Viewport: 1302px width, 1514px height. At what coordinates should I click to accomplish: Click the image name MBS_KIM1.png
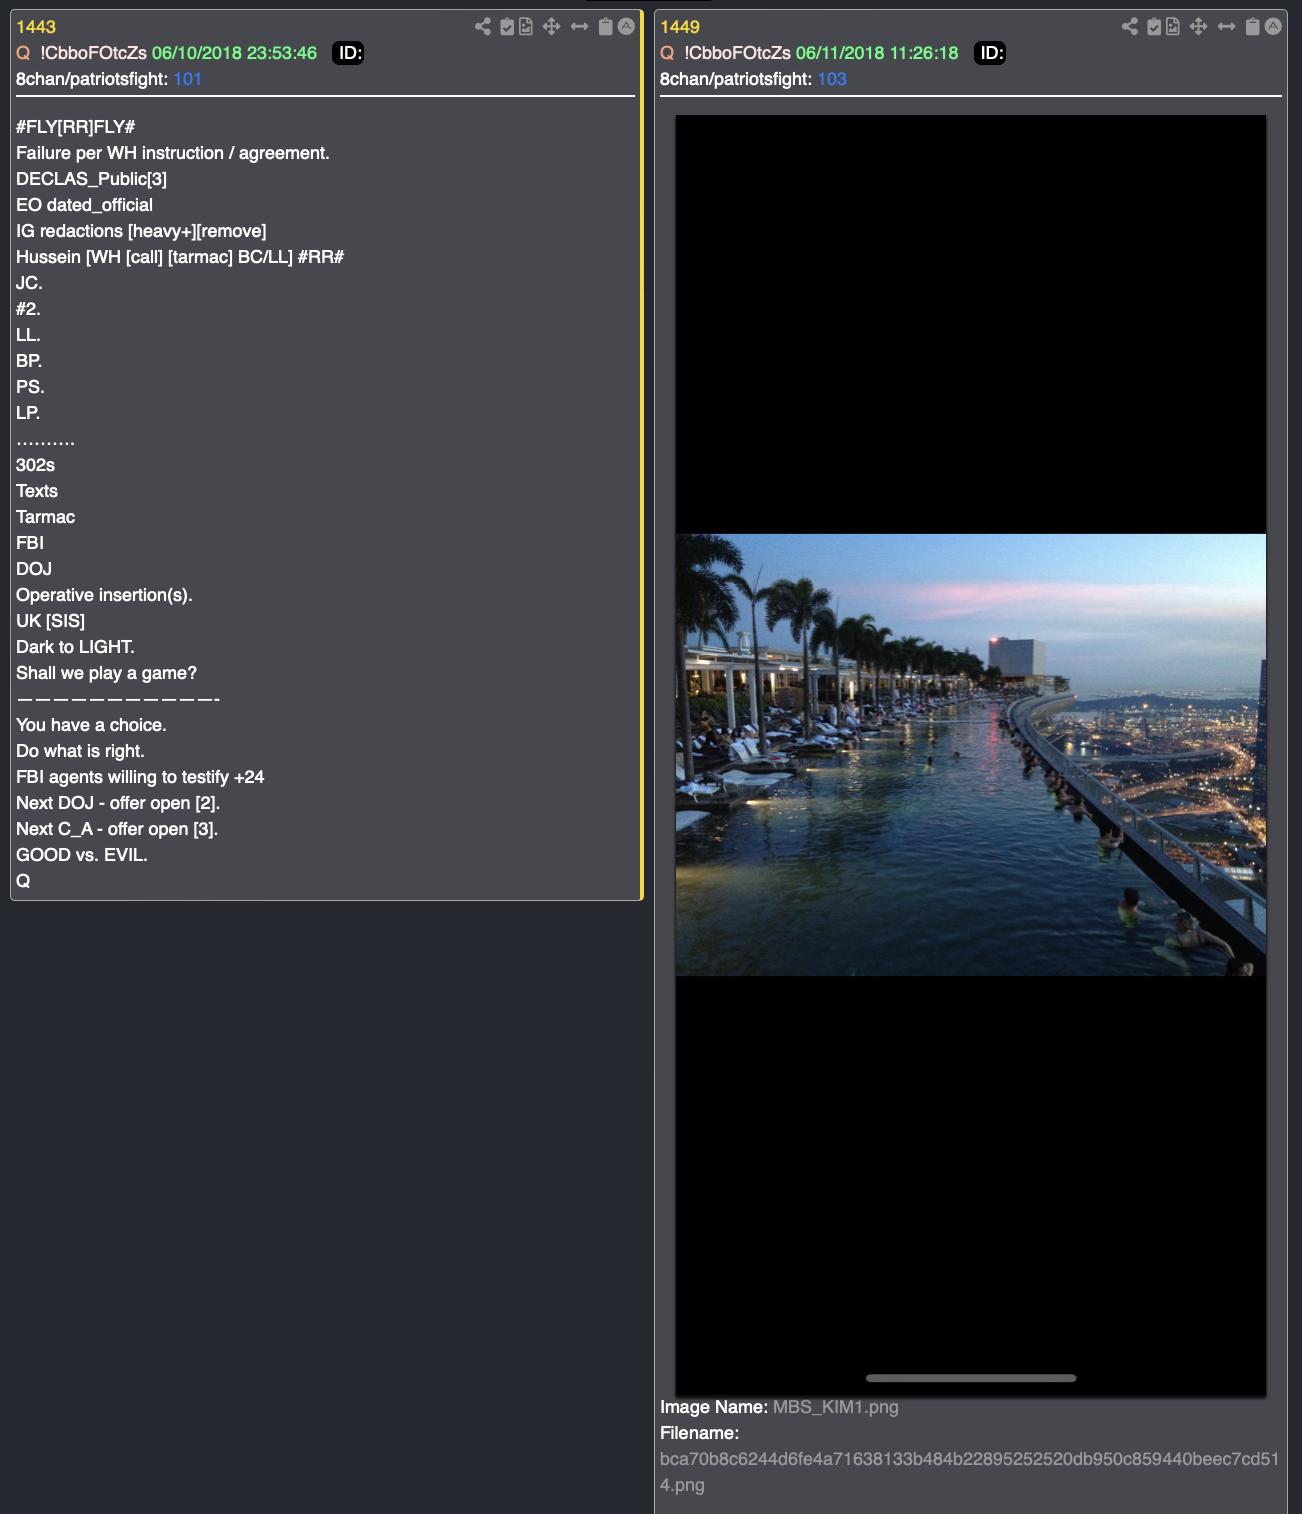pos(836,1407)
